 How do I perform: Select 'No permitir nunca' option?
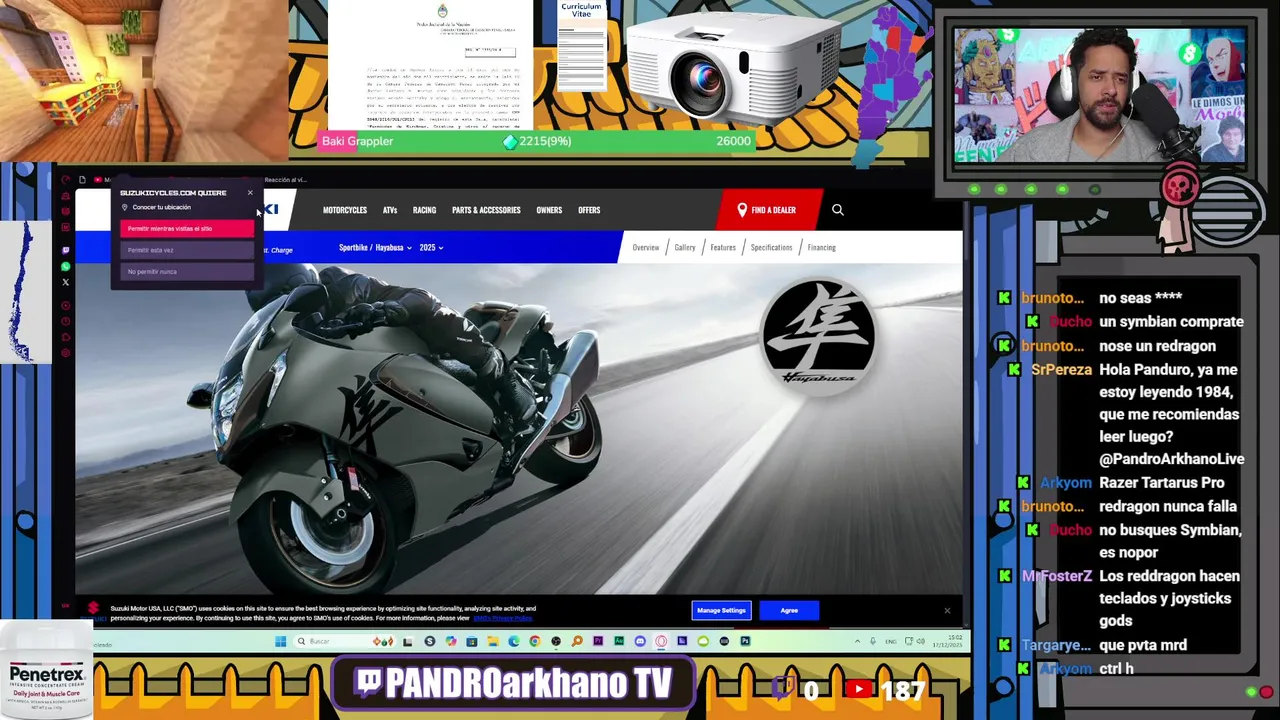187,272
